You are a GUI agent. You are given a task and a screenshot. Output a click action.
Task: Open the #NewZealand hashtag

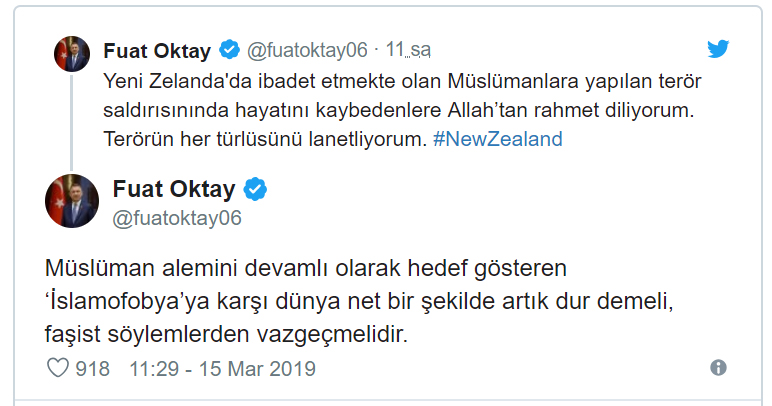click(x=498, y=139)
